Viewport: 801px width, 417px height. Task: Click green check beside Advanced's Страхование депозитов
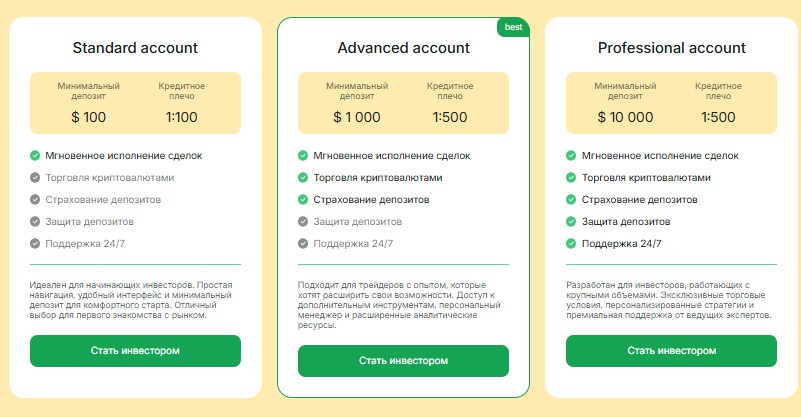point(303,199)
